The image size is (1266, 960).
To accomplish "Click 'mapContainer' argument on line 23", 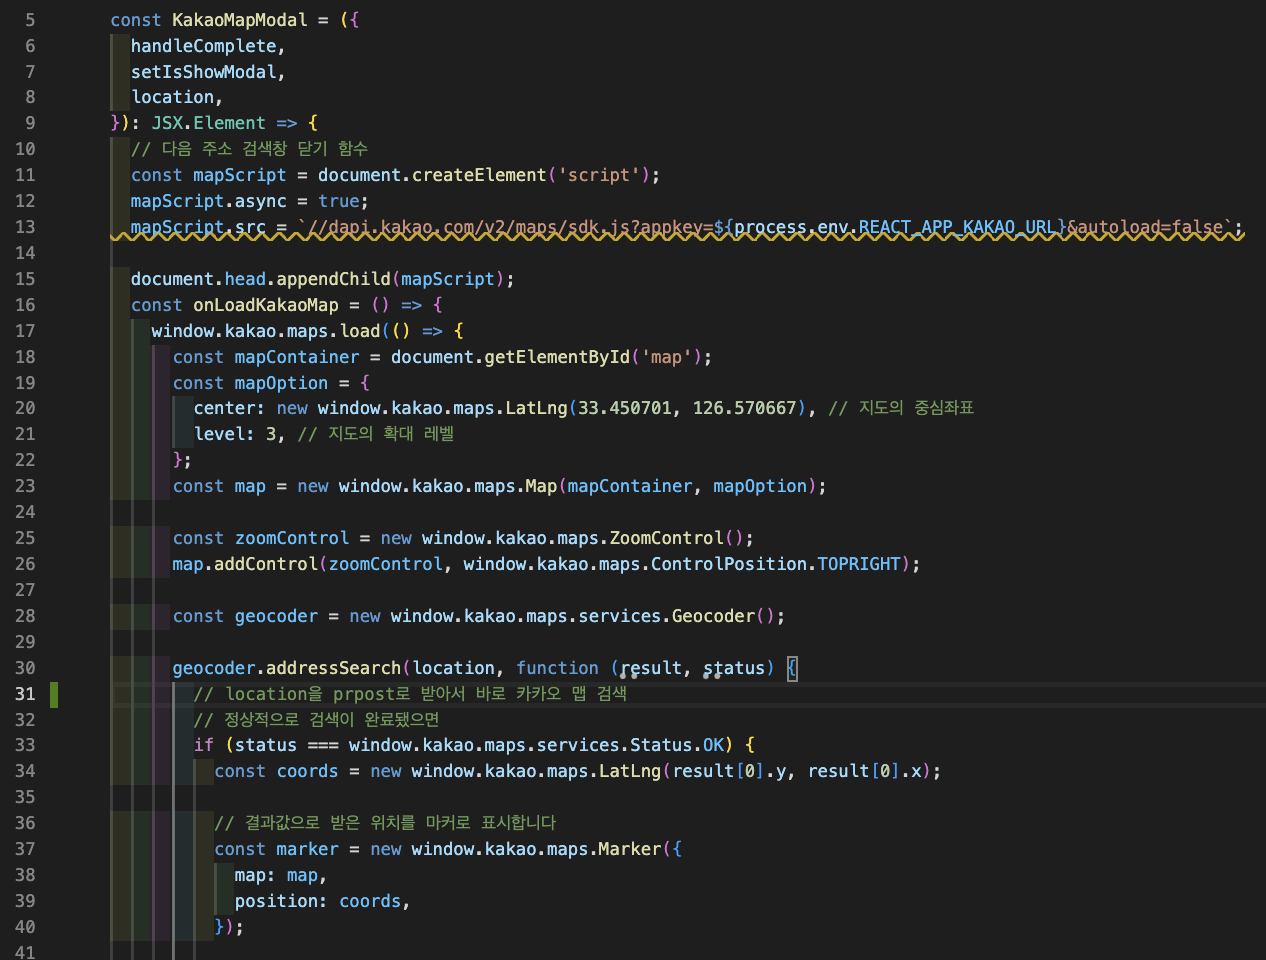I will click(630, 486).
